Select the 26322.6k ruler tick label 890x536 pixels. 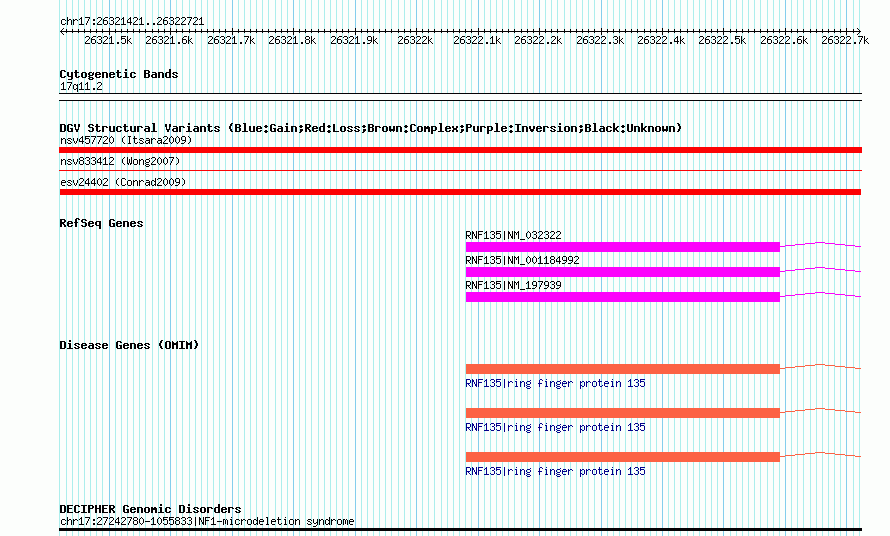pyautogui.click(x=784, y=40)
